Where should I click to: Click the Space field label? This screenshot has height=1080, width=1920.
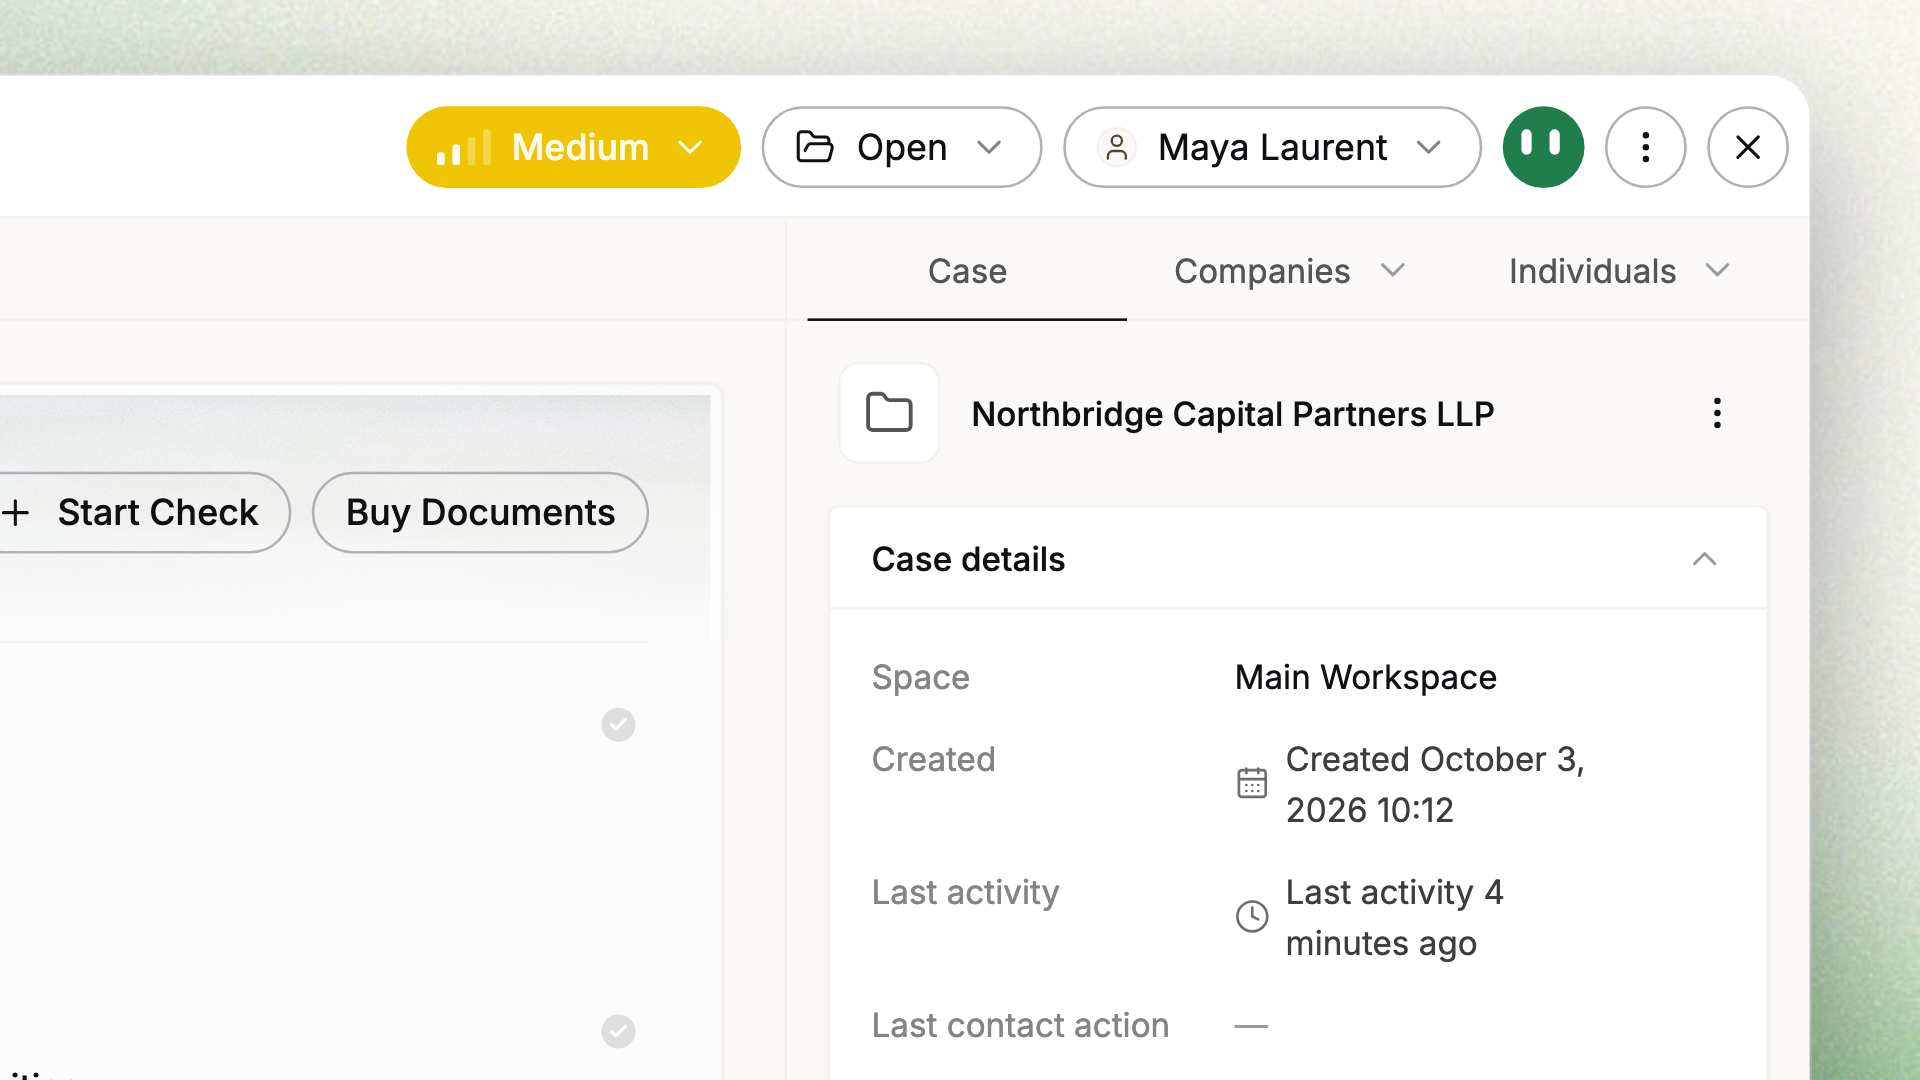coord(920,677)
